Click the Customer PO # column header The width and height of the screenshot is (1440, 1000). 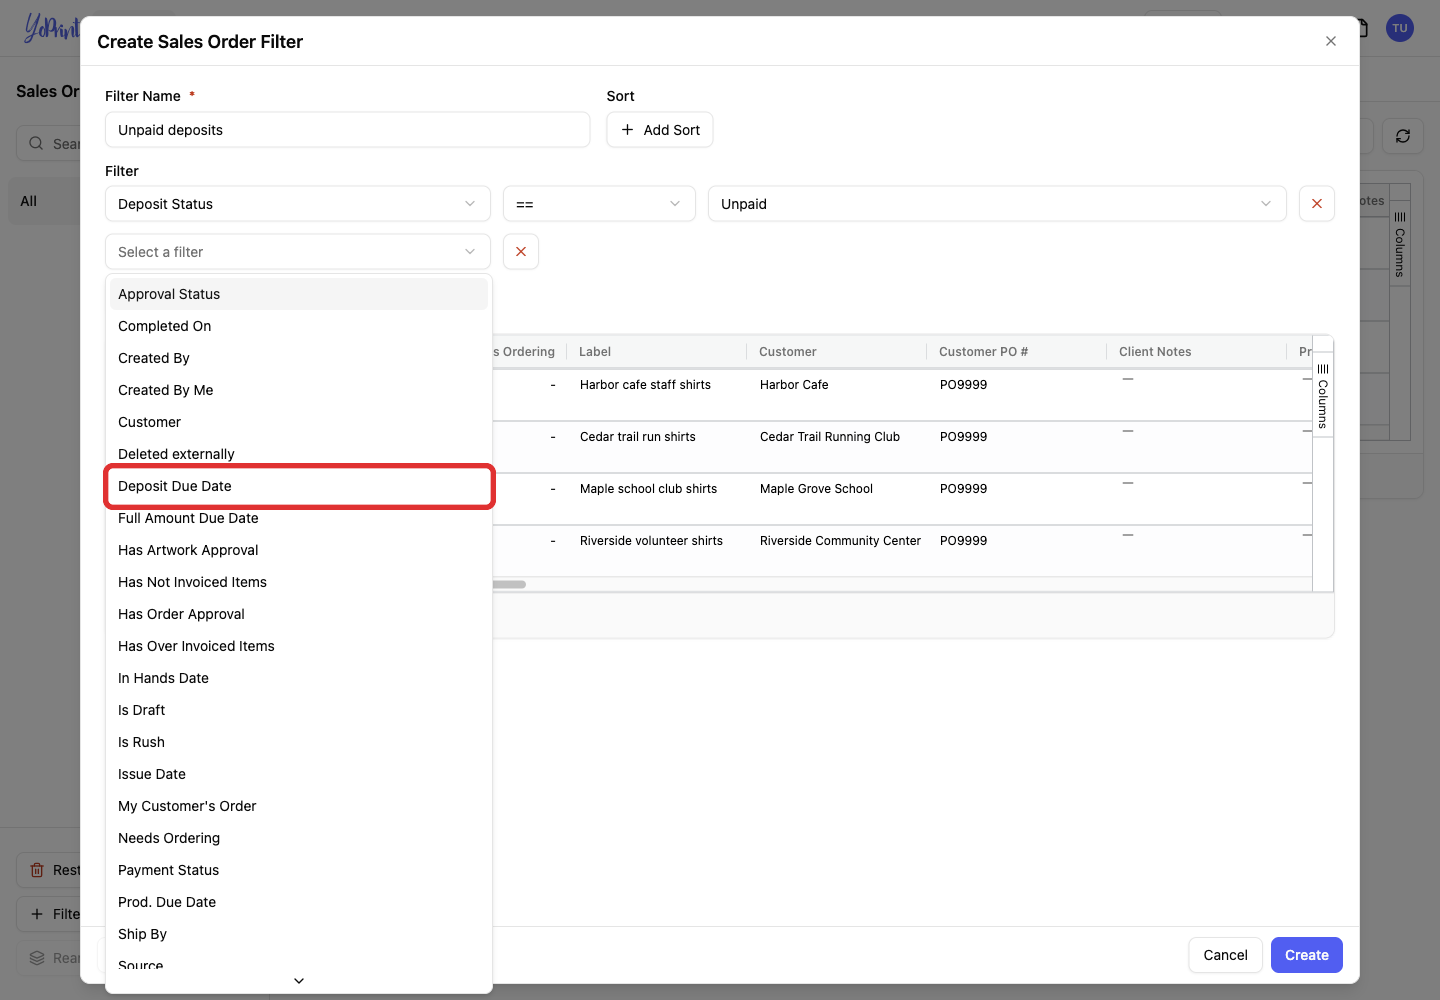click(1017, 352)
